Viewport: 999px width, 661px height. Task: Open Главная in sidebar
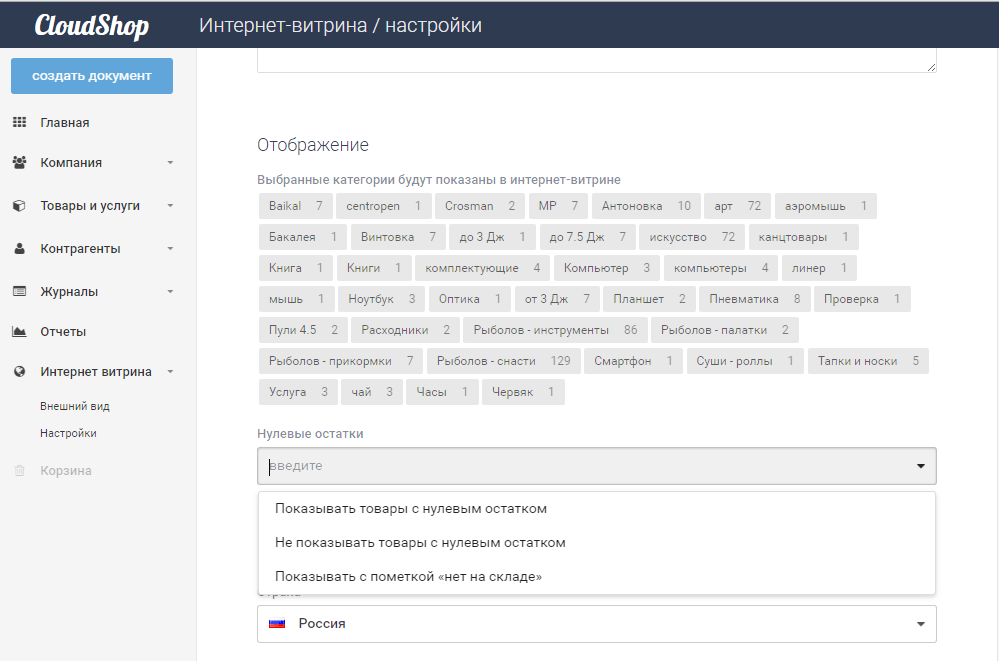pos(64,122)
